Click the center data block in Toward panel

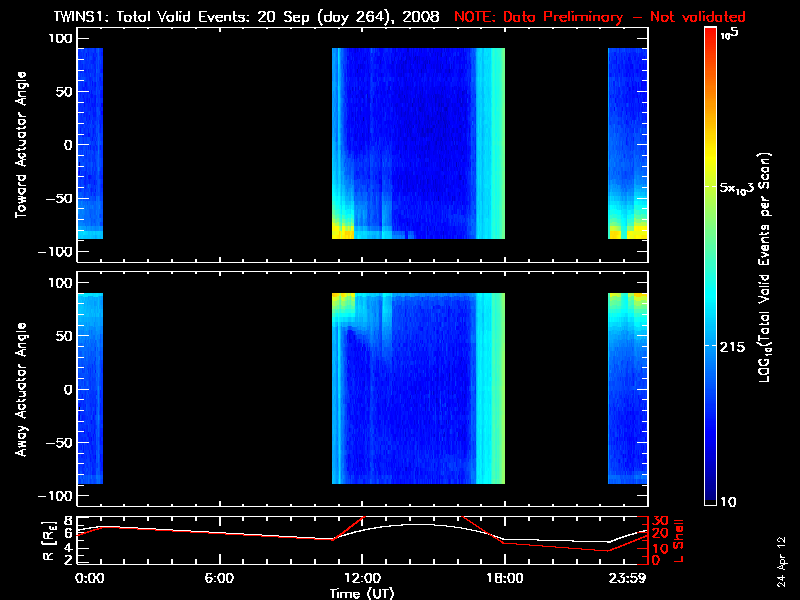point(418,144)
